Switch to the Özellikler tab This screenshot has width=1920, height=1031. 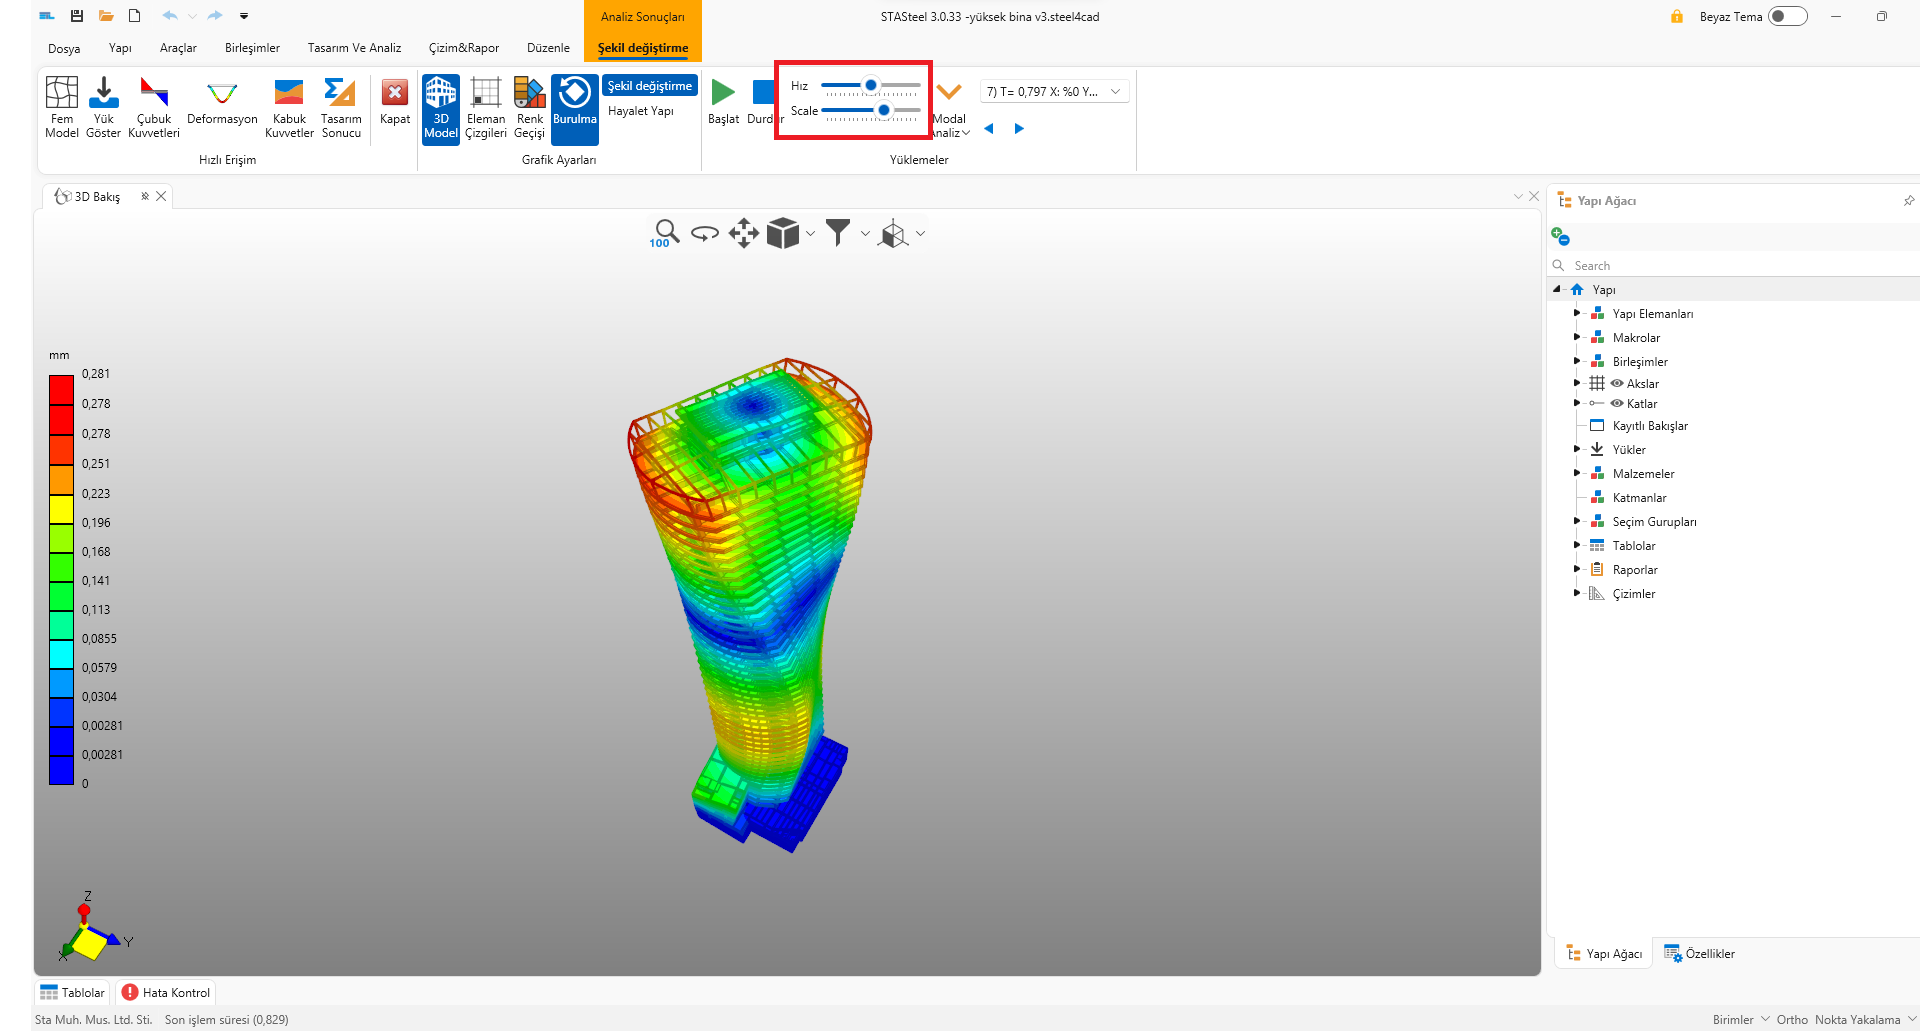pos(1700,954)
